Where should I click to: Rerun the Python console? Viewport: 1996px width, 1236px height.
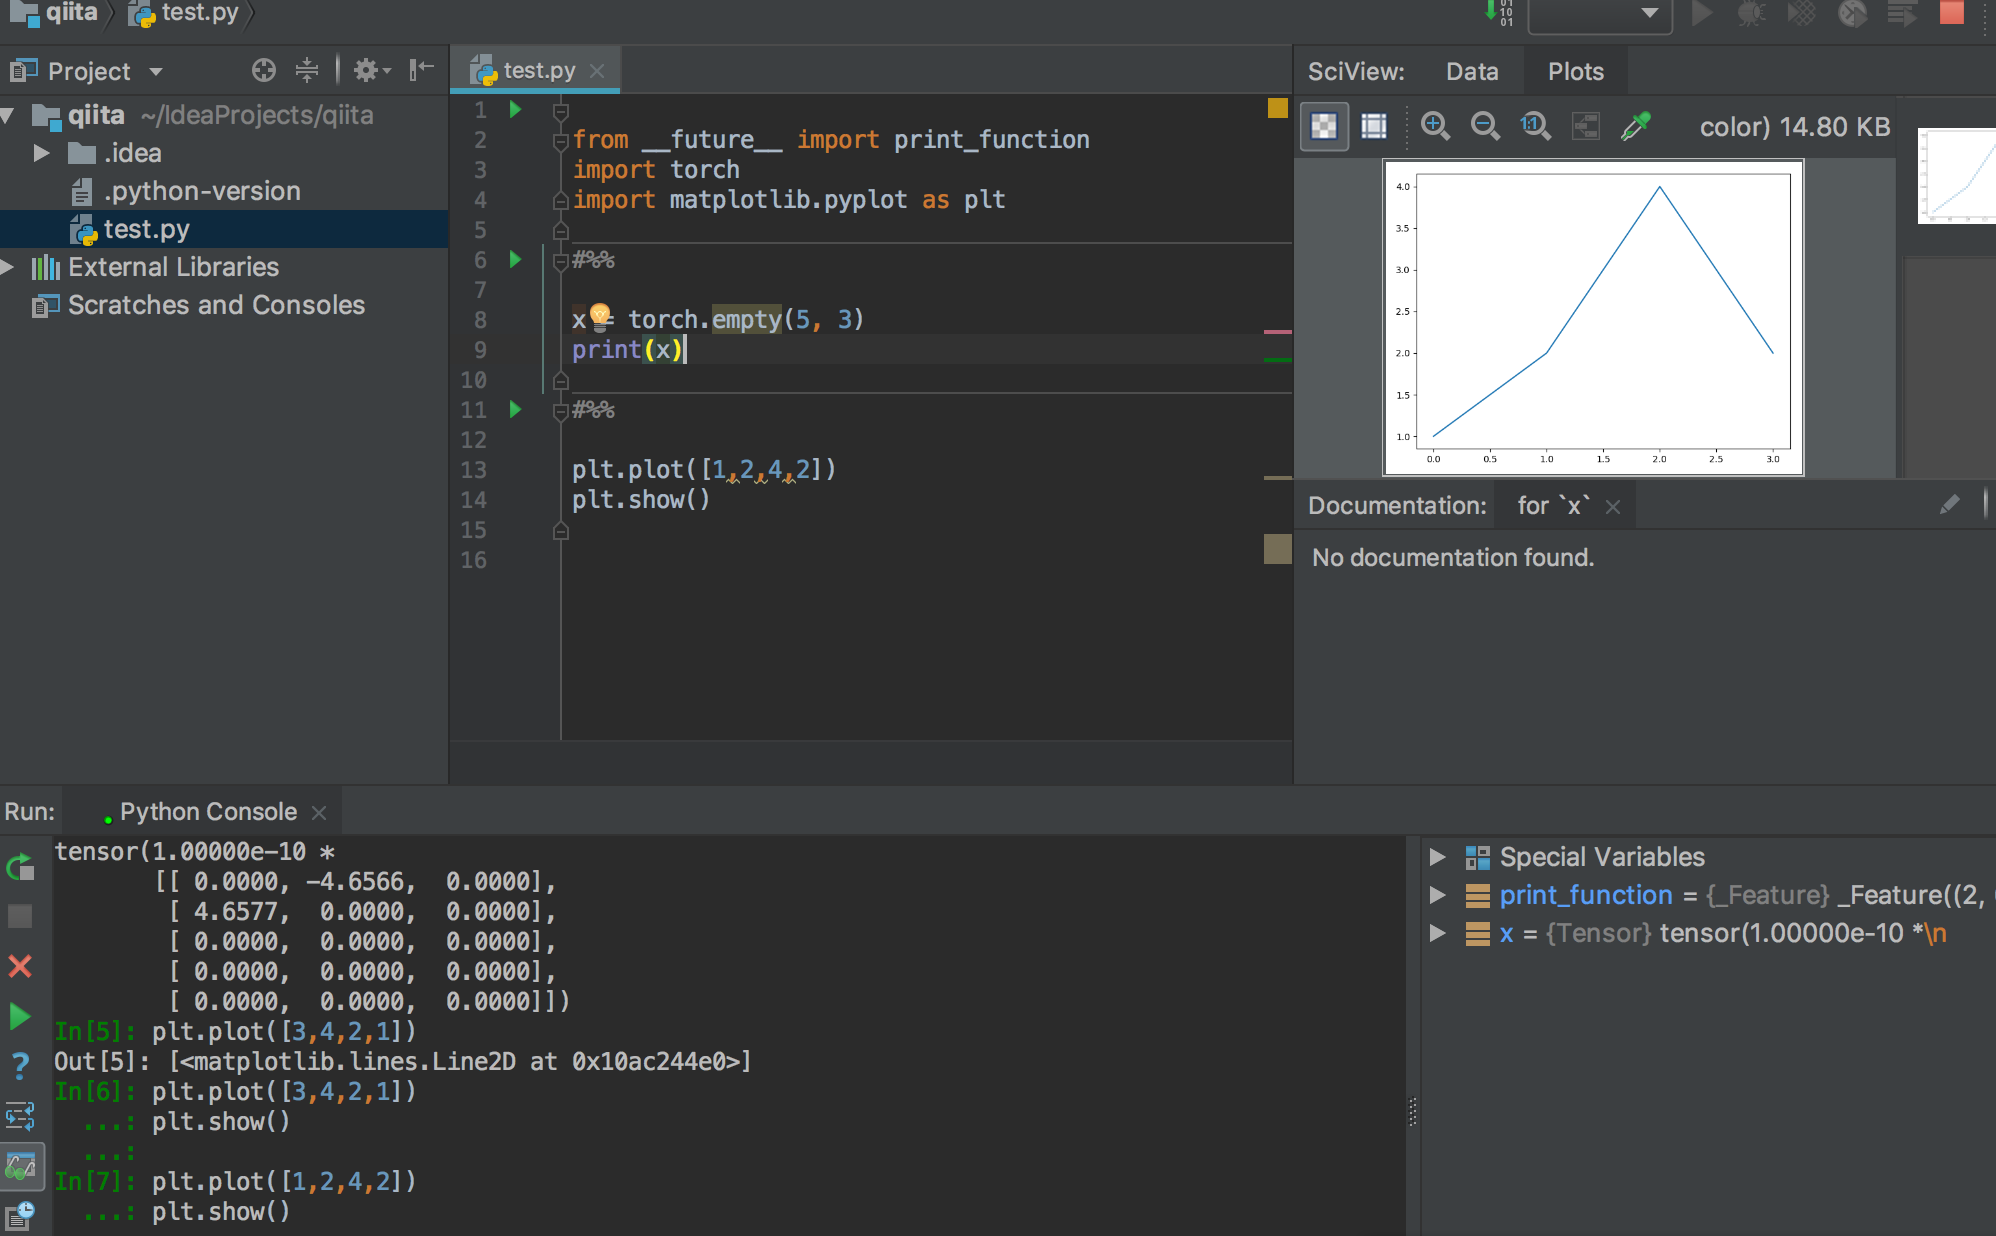click(20, 867)
